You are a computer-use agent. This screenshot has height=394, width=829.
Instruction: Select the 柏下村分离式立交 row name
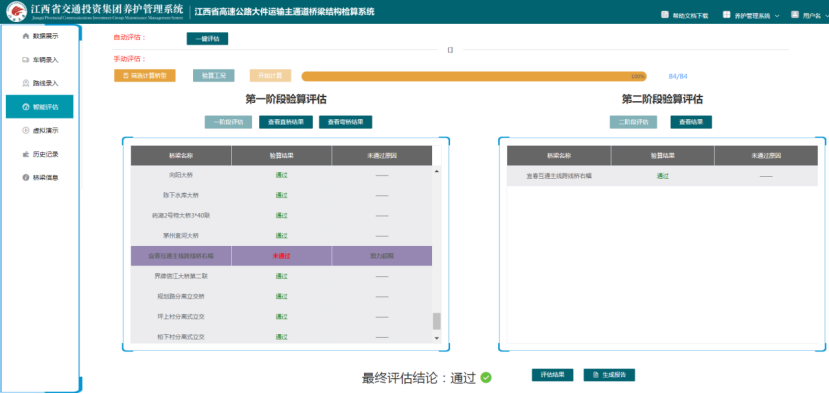pos(181,337)
